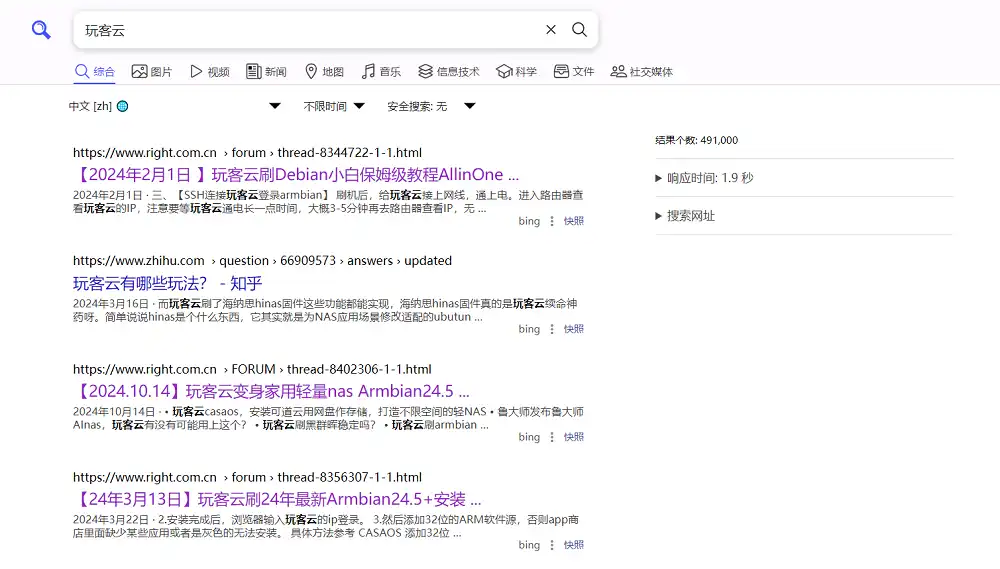Viewport: 1000px width, 569px height.
Task: Open the 文件 files tab
Action: pos(574,71)
